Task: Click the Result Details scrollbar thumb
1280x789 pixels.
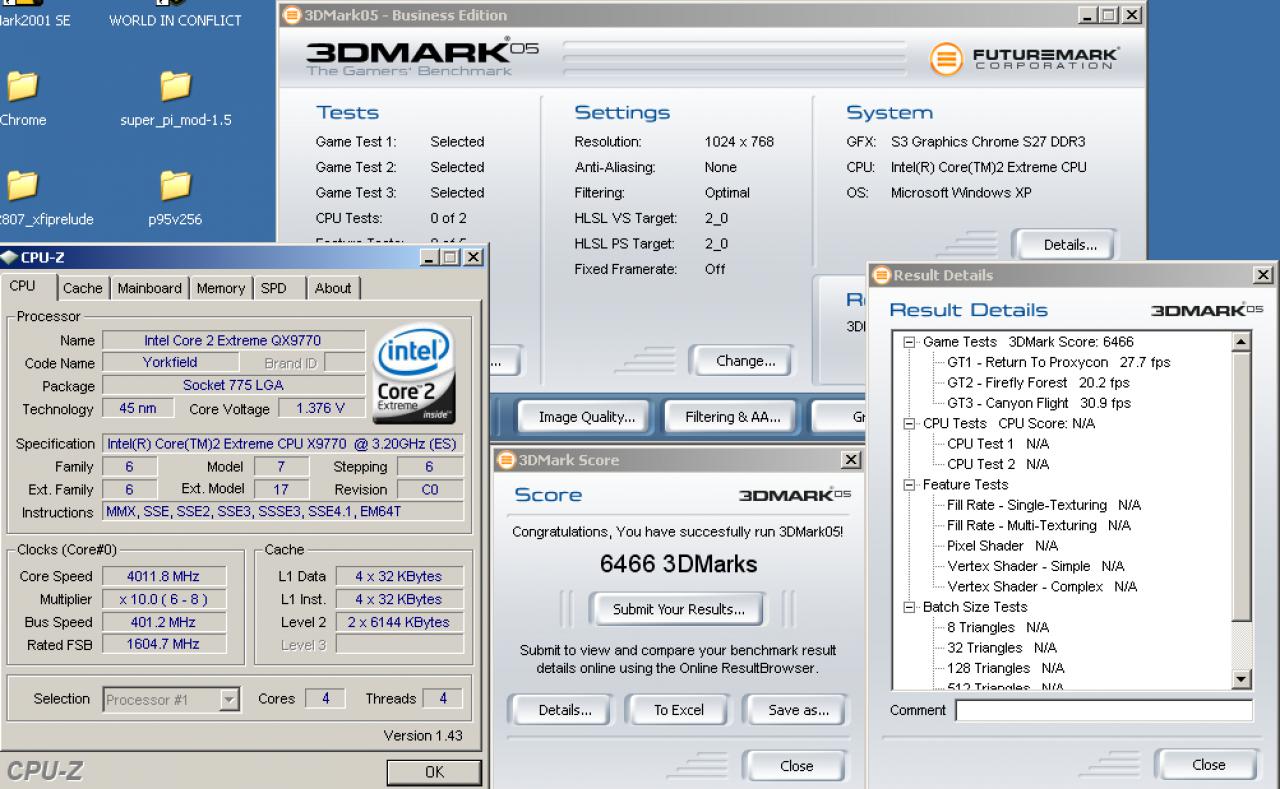Action: pyautogui.click(x=1242, y=488)
